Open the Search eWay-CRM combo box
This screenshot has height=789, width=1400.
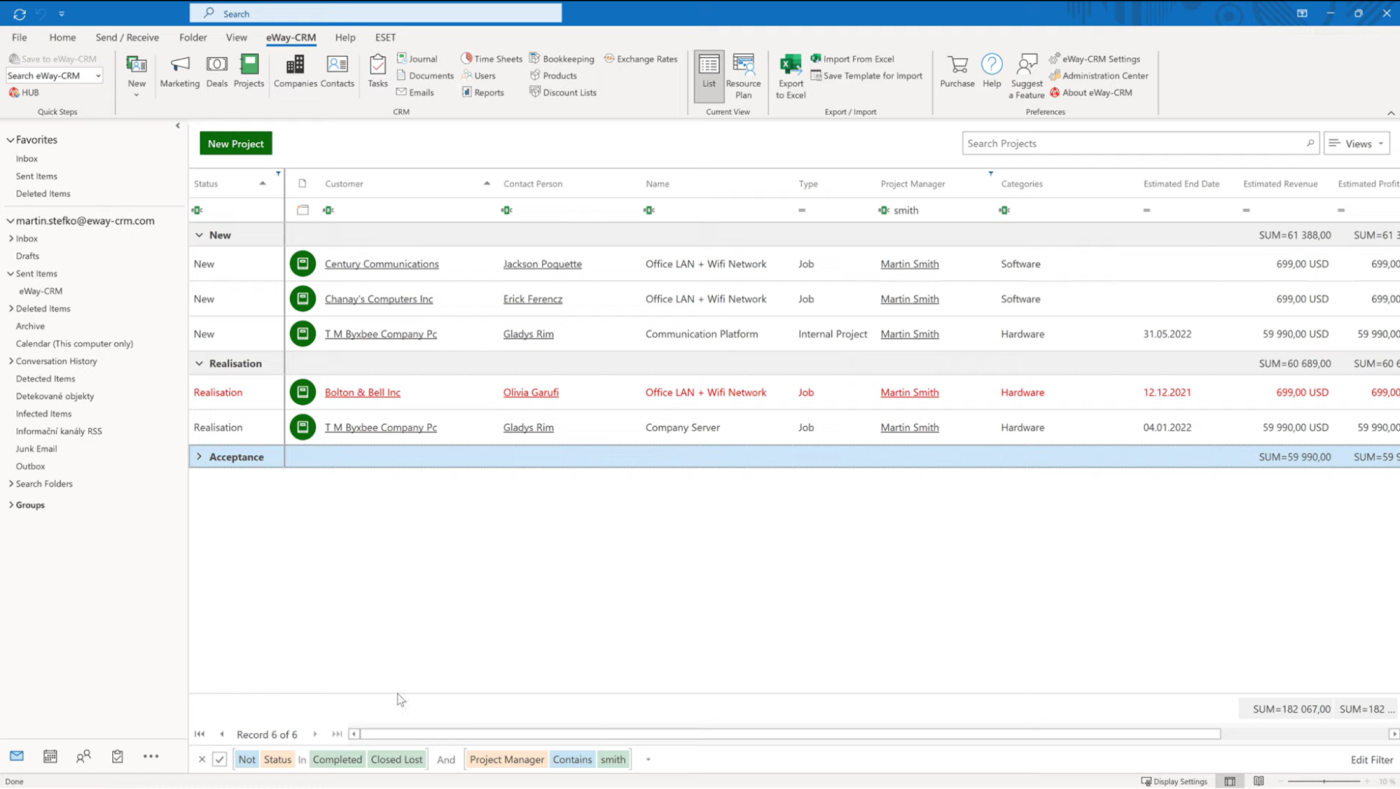coord(54,76)
